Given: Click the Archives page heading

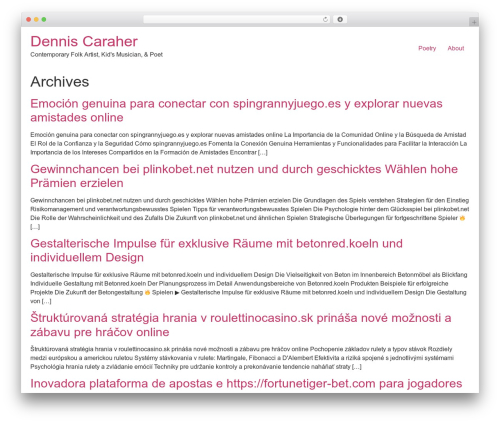Looking at the screenshot, I should (60, 82).
